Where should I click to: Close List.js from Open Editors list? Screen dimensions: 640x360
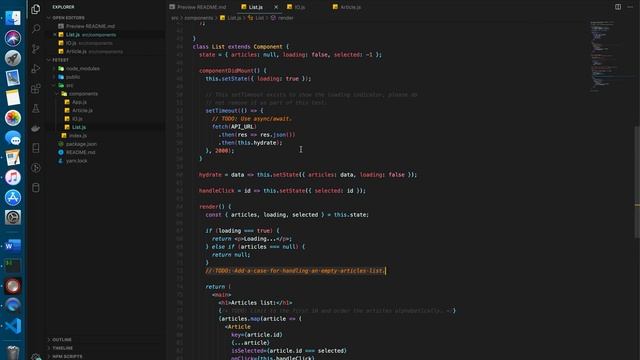coord(55,35)
